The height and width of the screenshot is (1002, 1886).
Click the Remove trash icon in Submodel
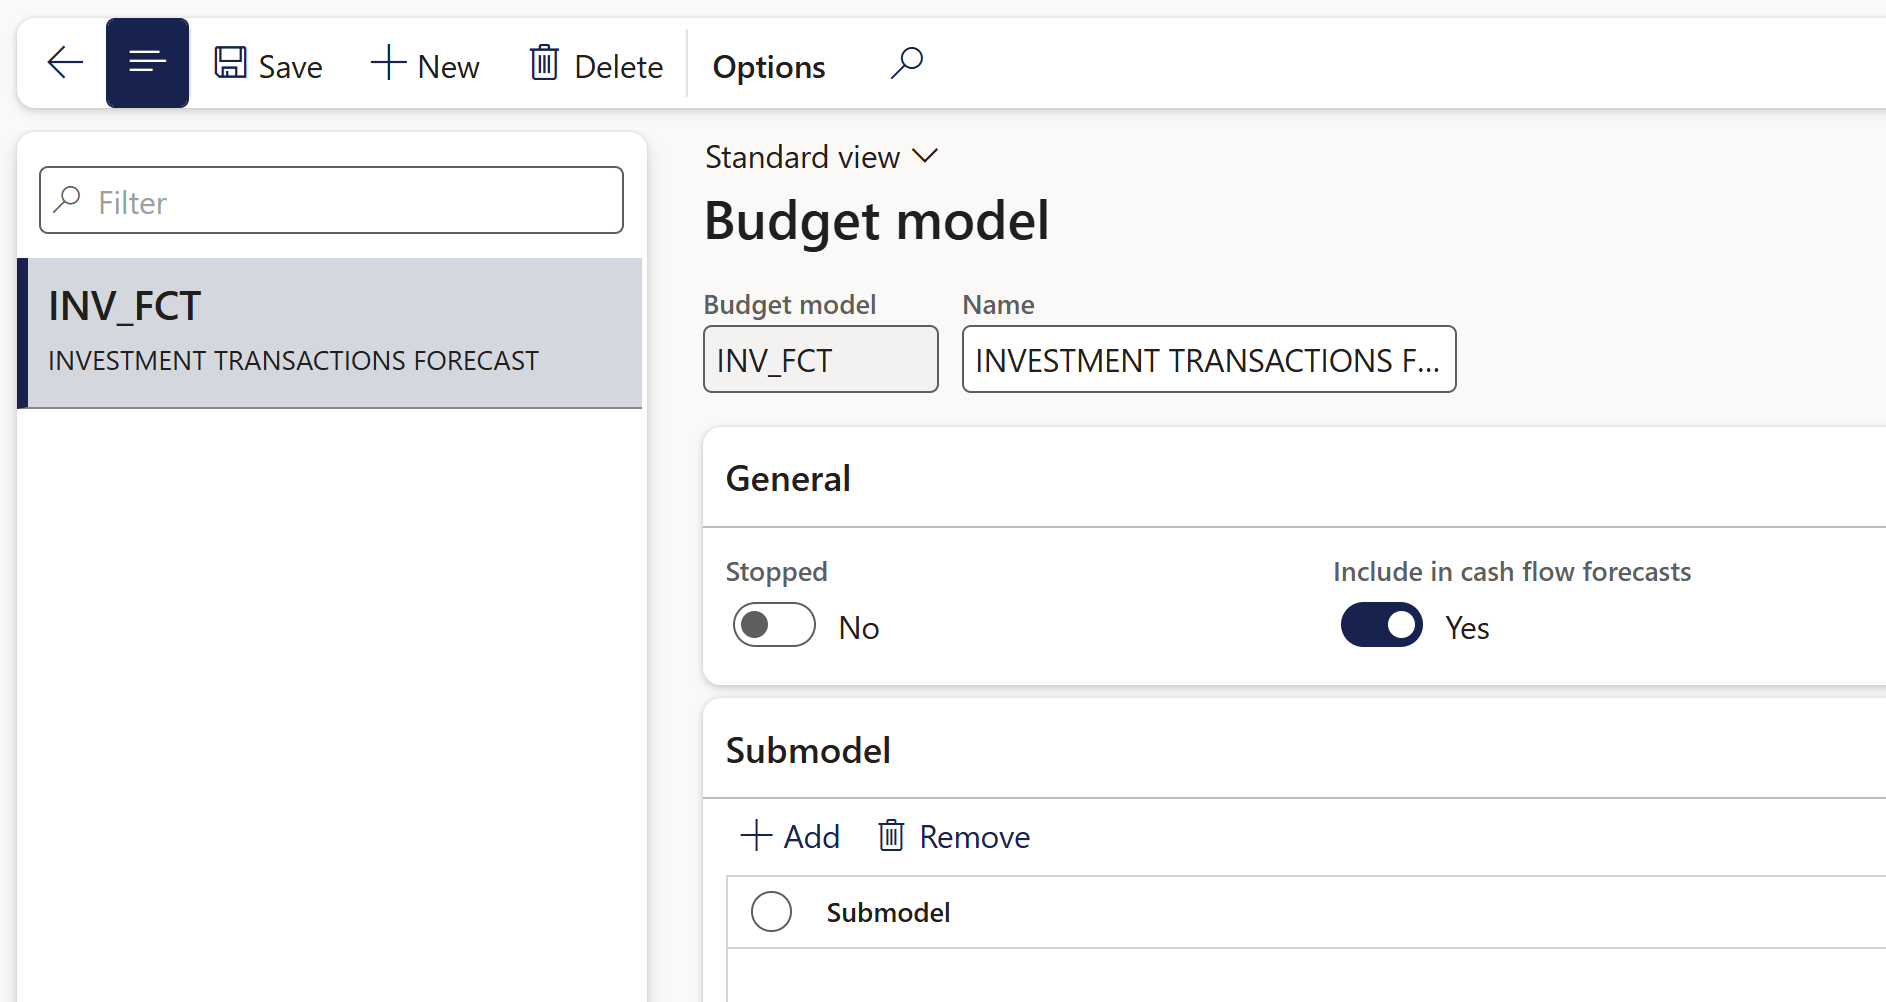(891, 836)
